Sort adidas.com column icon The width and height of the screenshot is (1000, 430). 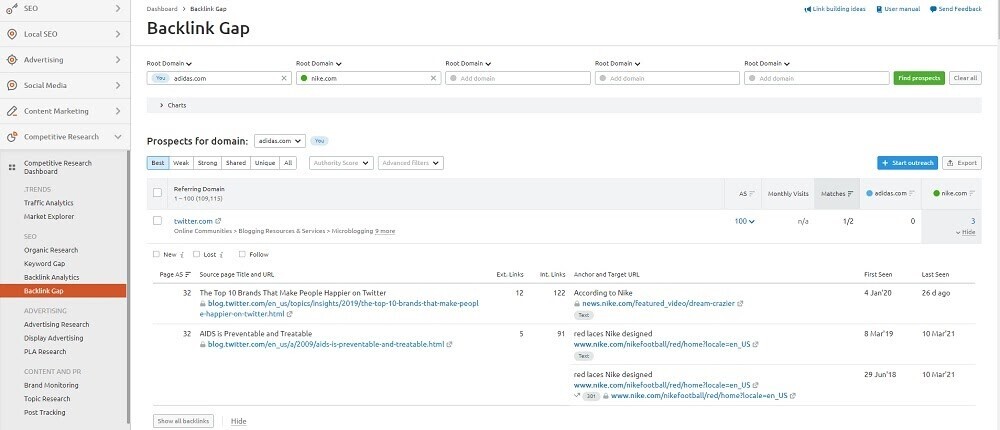coord(912,193)
